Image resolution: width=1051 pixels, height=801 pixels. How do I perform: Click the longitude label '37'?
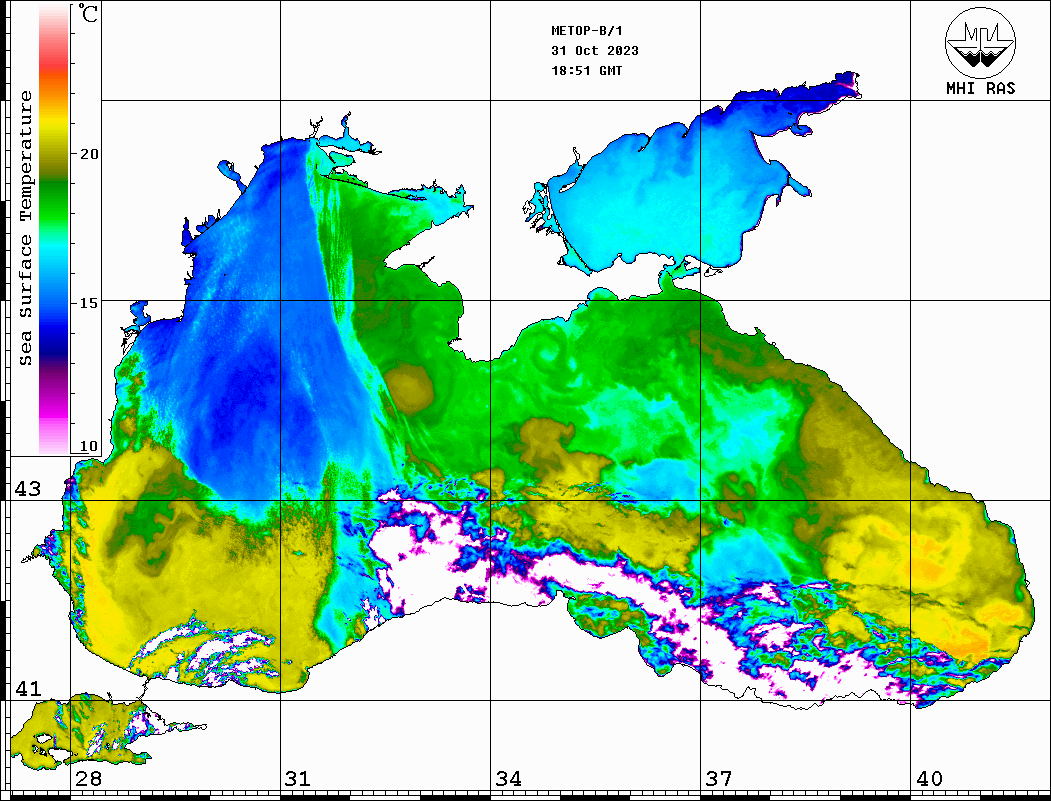click(x=719, y=779)
